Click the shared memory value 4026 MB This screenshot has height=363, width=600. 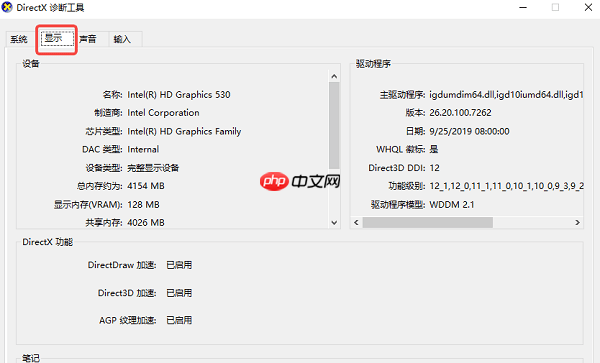pyautogui.click(x=146, y=223)
